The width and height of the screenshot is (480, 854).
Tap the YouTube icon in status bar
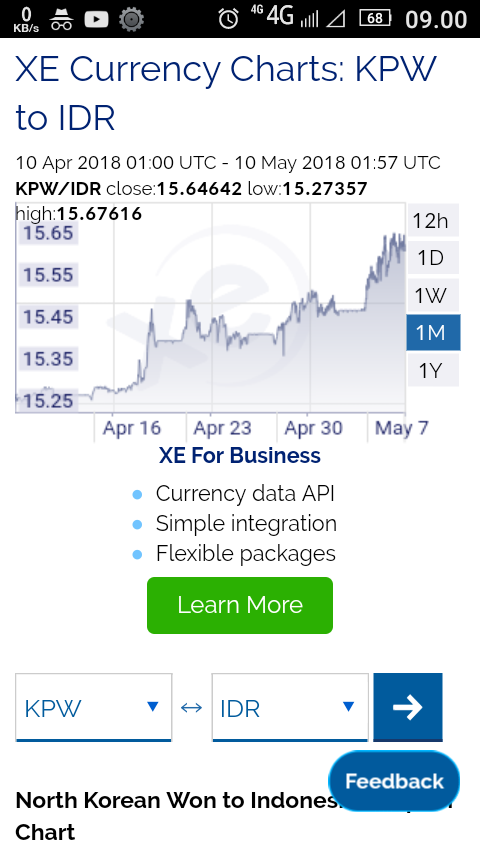pyautogui.click(x=96, y=20)
